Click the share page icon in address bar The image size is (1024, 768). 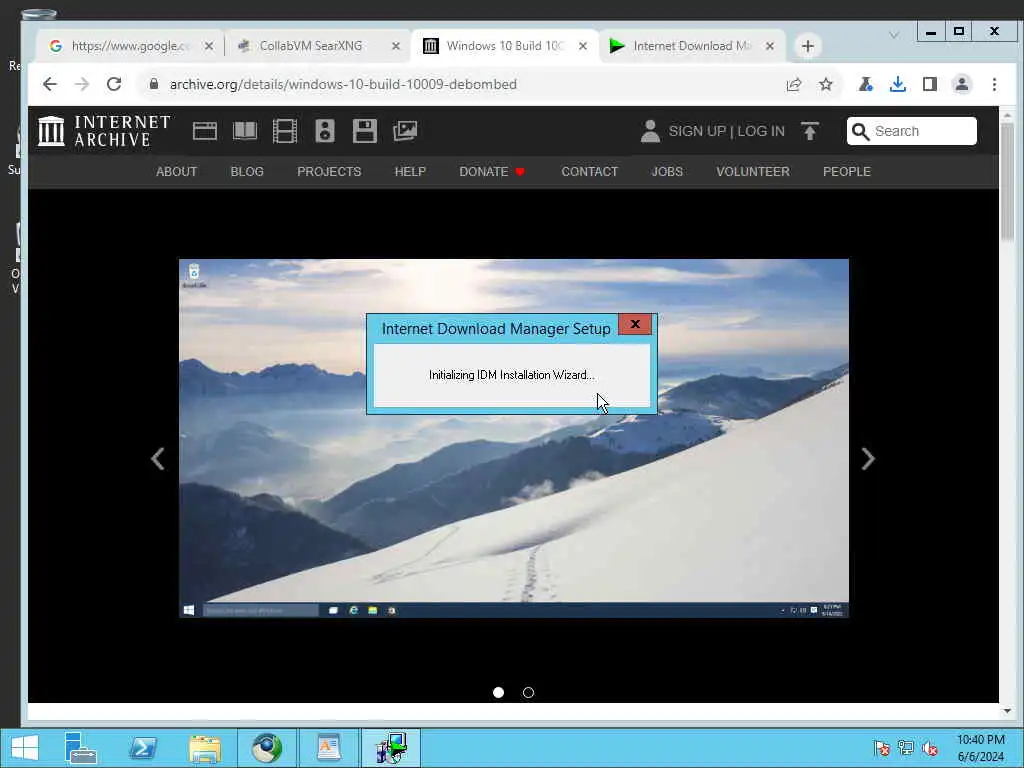pyautogui.click(x=794, y=84)
